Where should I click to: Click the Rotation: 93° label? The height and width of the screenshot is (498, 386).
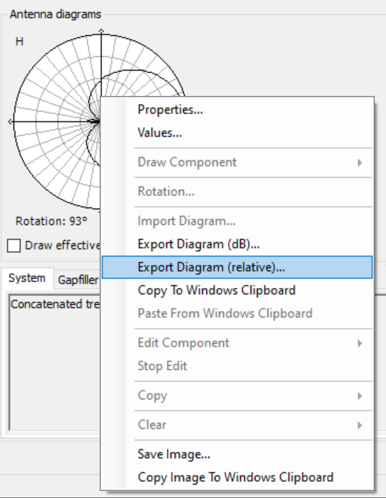51,221
